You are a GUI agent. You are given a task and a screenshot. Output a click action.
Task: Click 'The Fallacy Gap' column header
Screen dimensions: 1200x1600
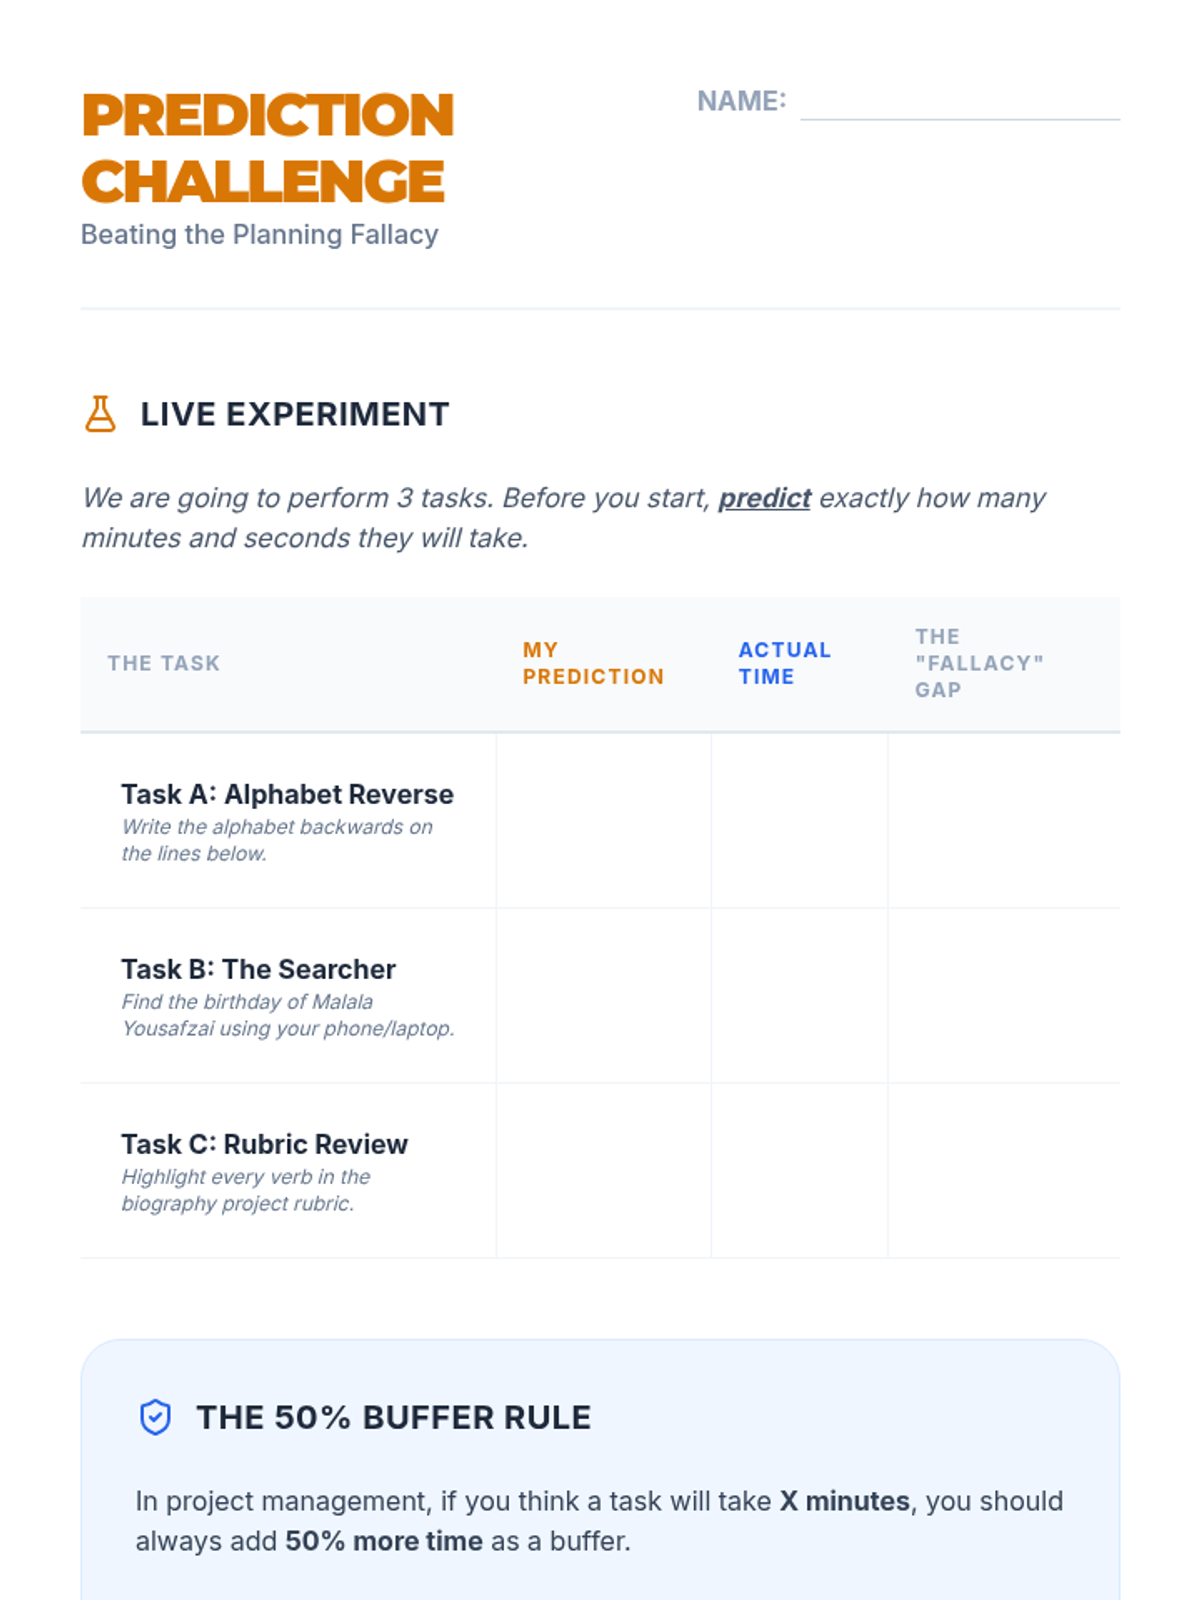[978, 663]
